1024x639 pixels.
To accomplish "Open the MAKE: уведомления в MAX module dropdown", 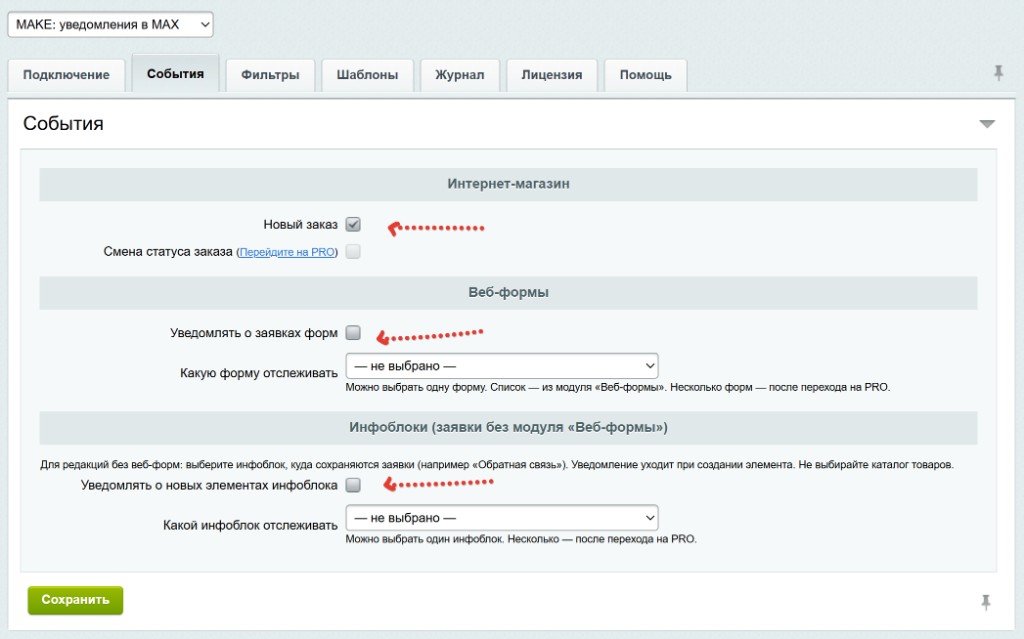I will 110,25.
